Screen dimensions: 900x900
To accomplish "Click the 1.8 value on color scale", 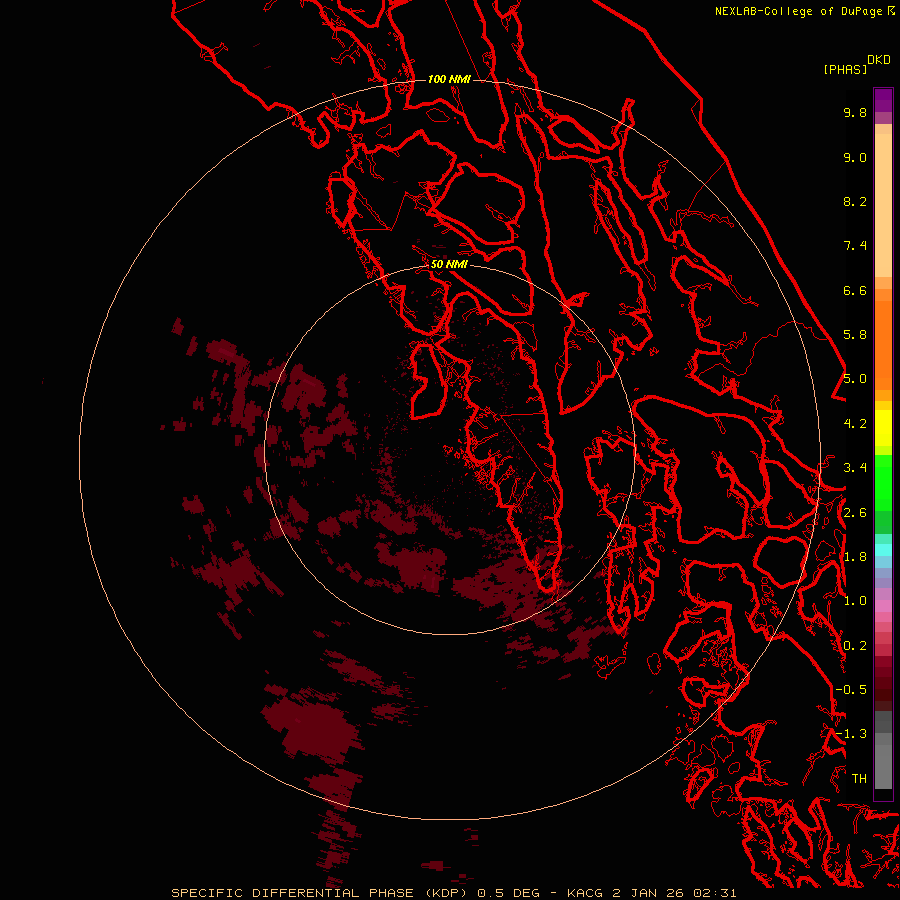I will pyautogui.click(x=855, y=557).
